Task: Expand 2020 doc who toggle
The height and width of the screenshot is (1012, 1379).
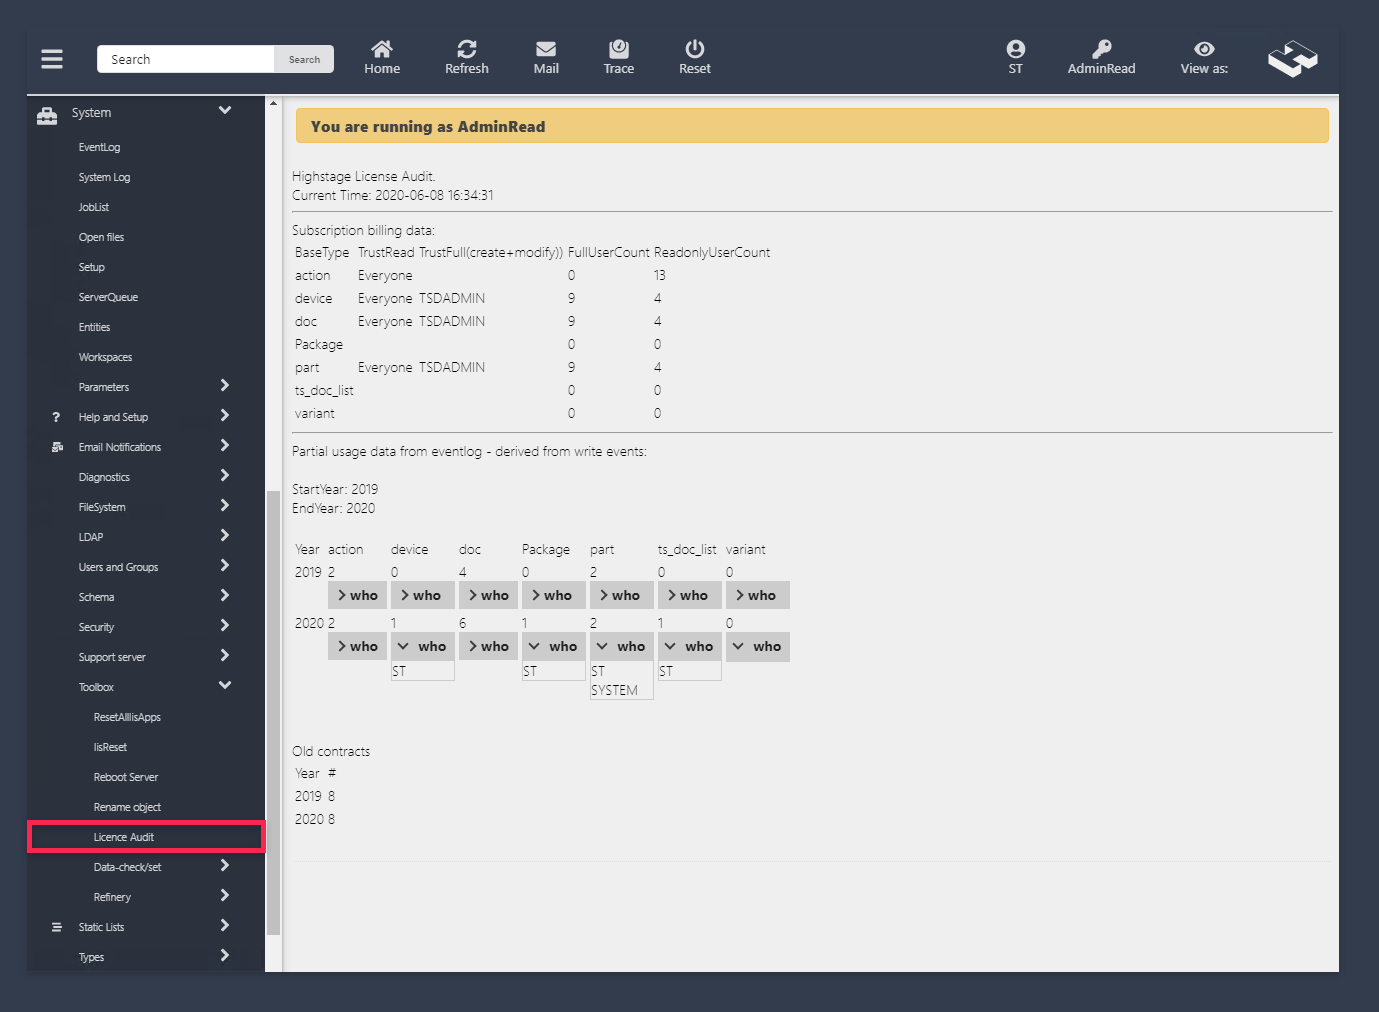Action: tap(490, 646)
